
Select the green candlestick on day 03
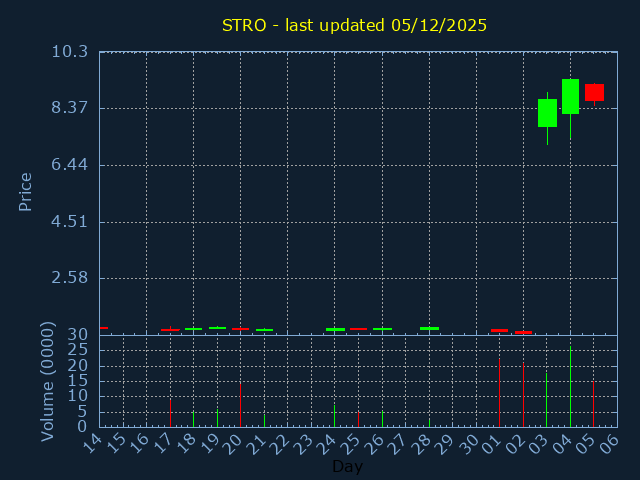tap(547, 113)
